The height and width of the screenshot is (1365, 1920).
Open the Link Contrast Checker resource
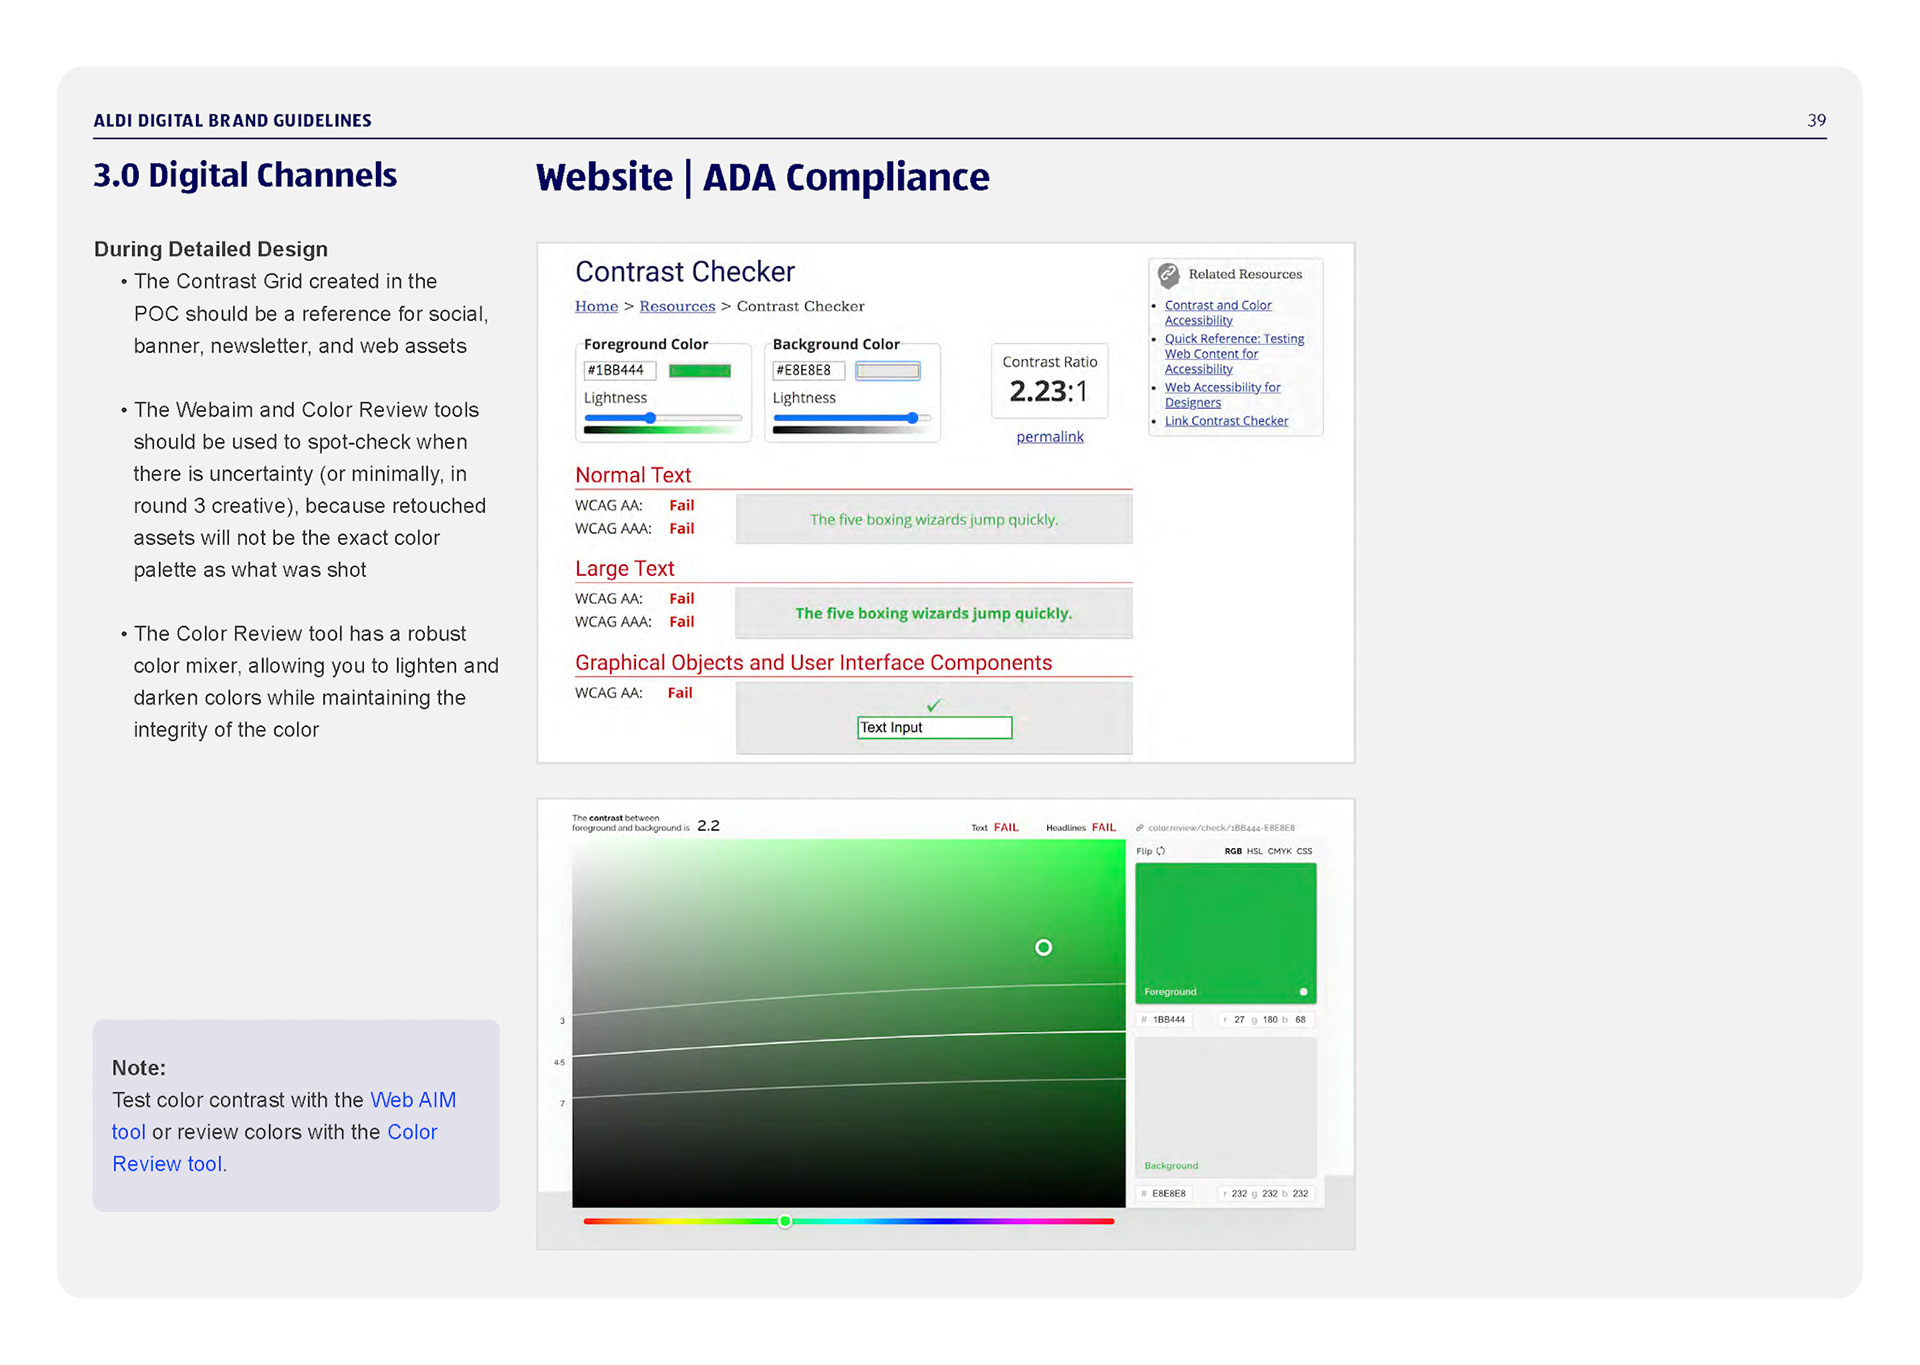click(x=1226, y=421)
